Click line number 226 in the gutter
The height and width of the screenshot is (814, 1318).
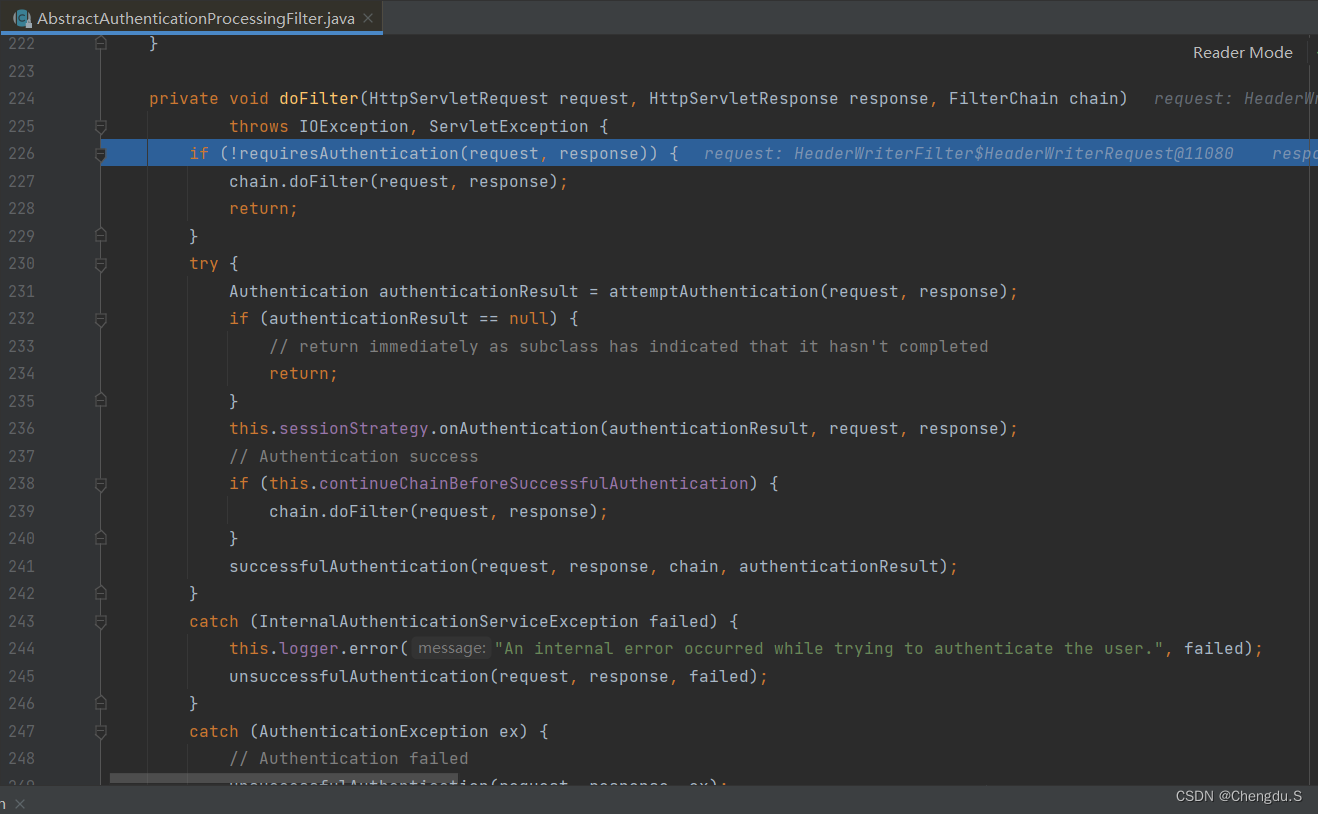click(x=21, y=153)
